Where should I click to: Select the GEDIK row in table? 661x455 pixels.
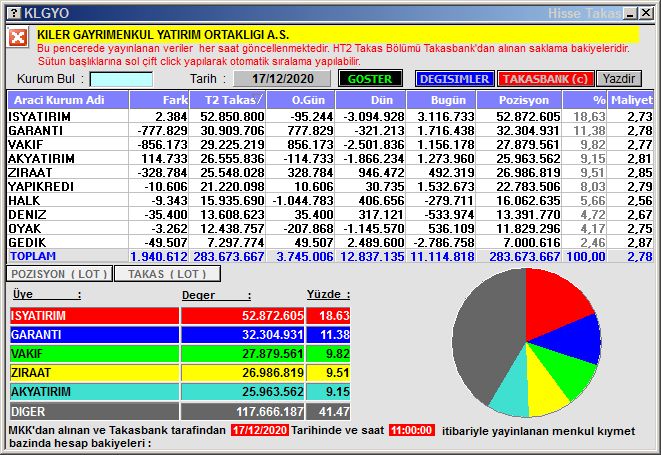click(330, 242)
